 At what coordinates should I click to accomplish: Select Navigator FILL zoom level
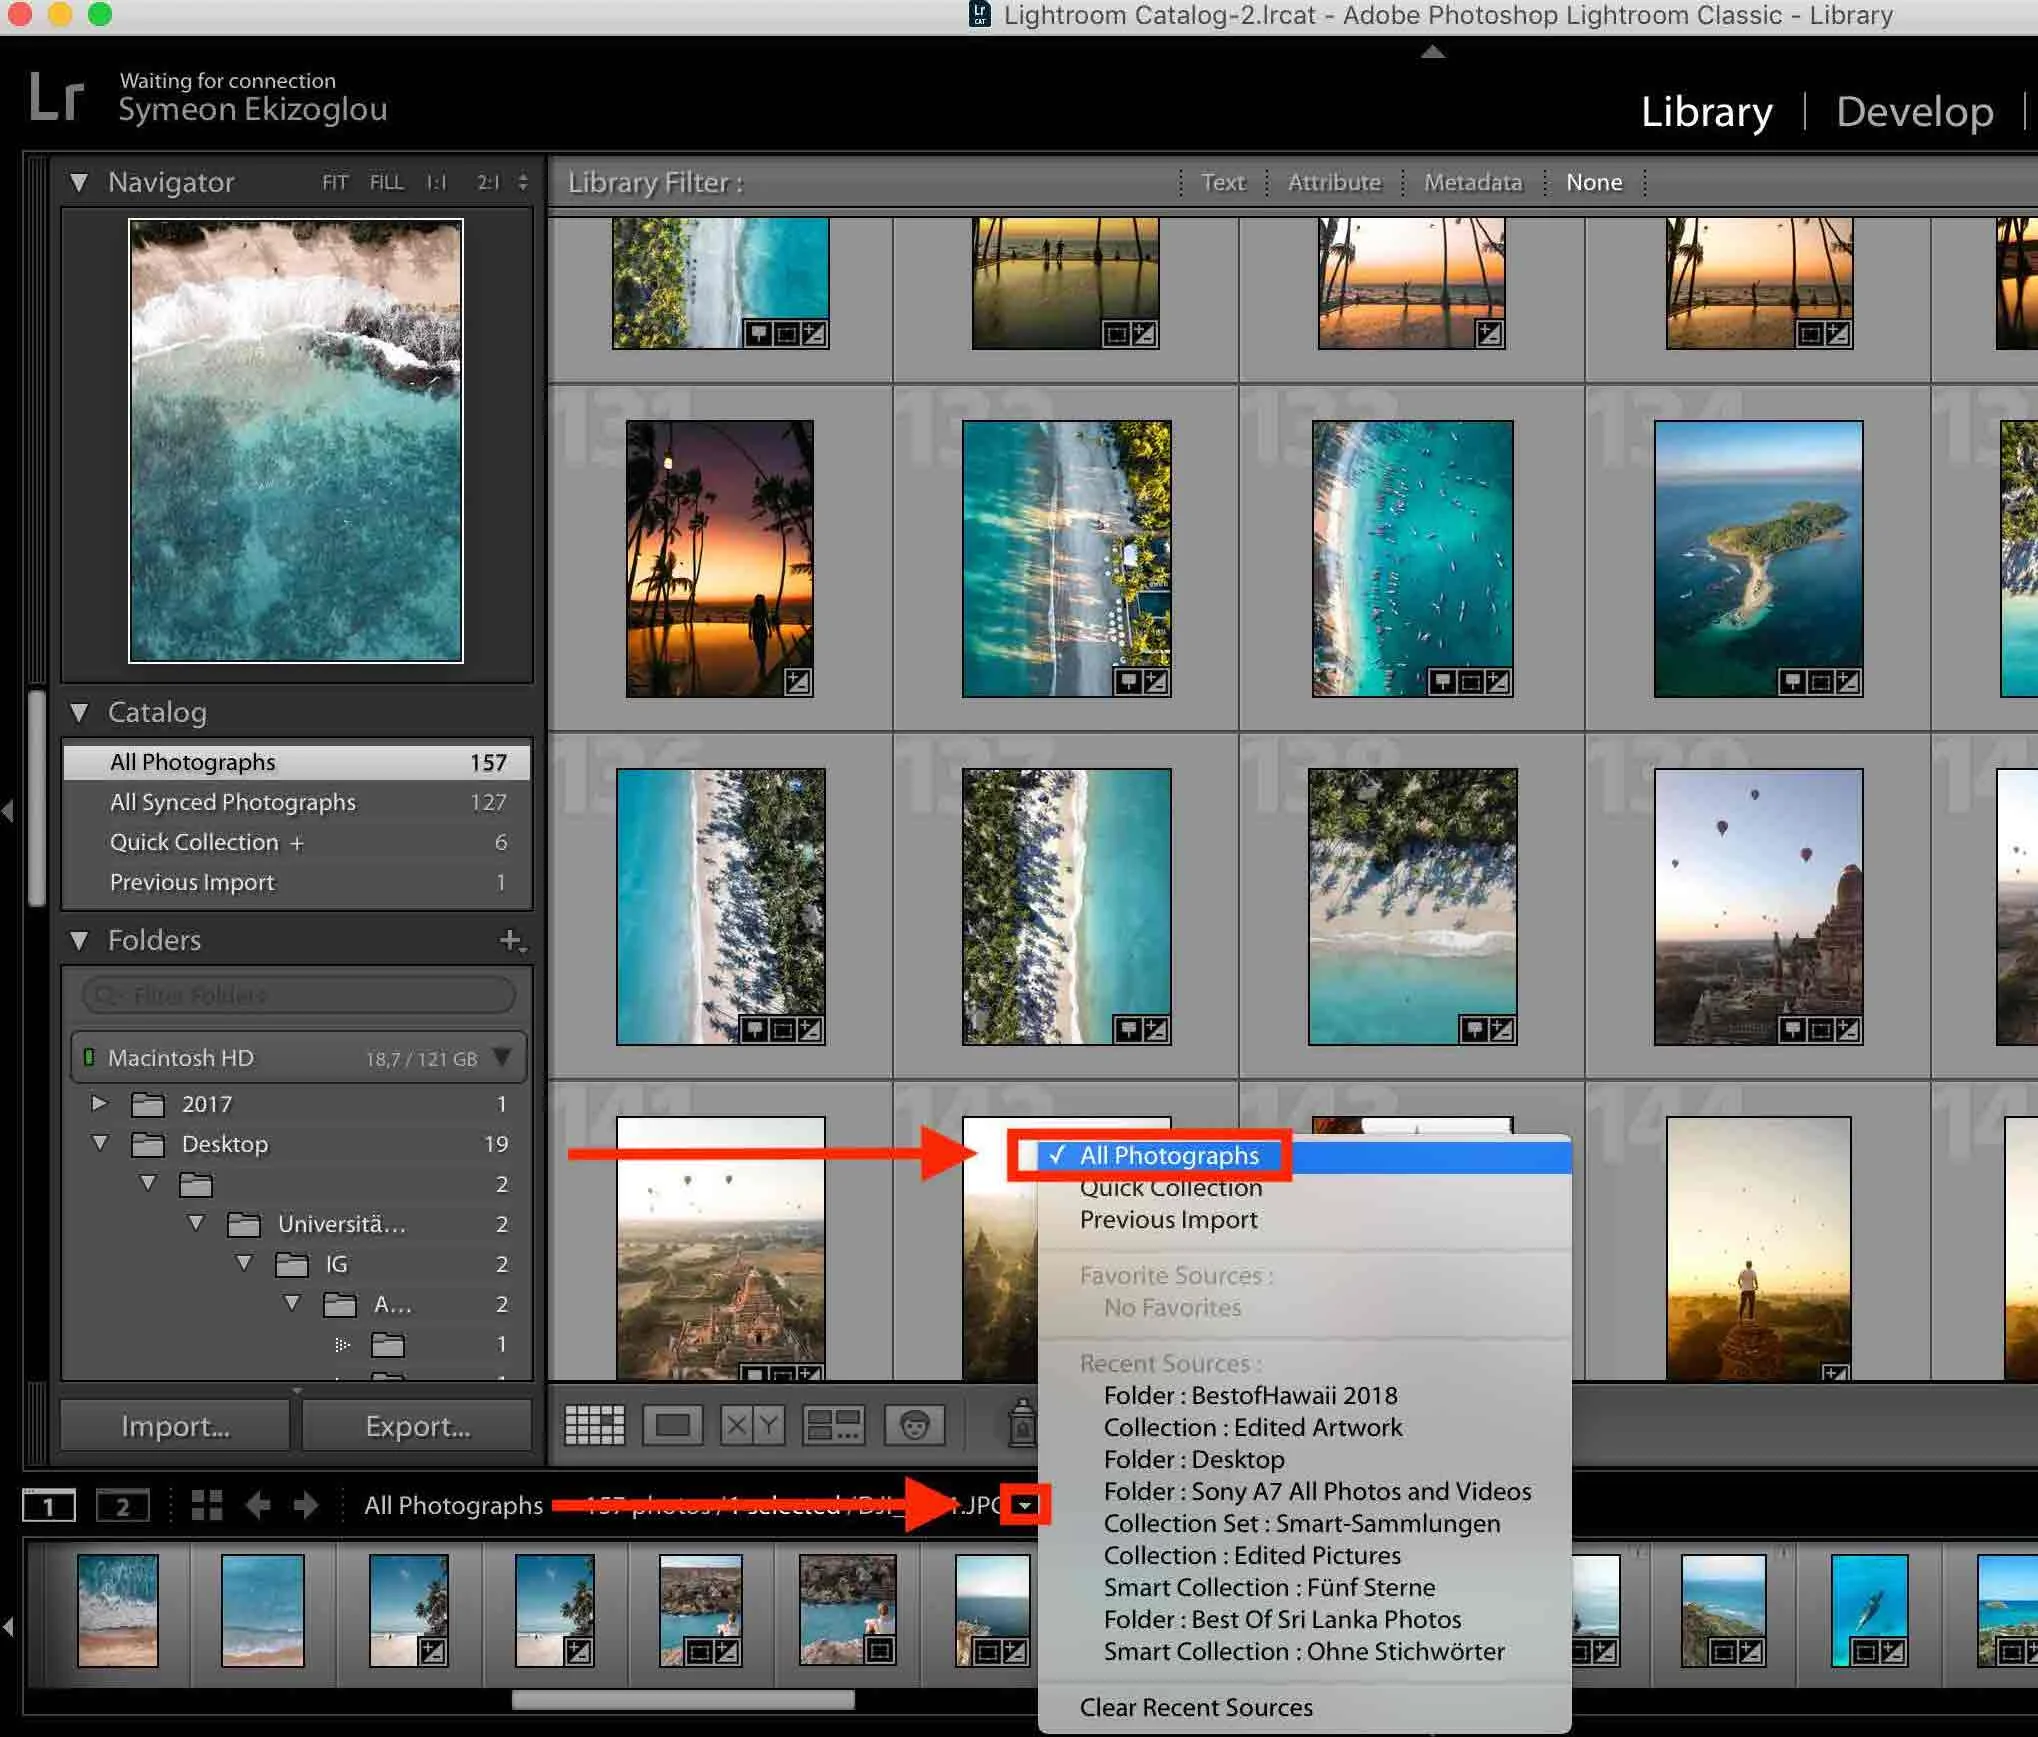click(386, 182)
